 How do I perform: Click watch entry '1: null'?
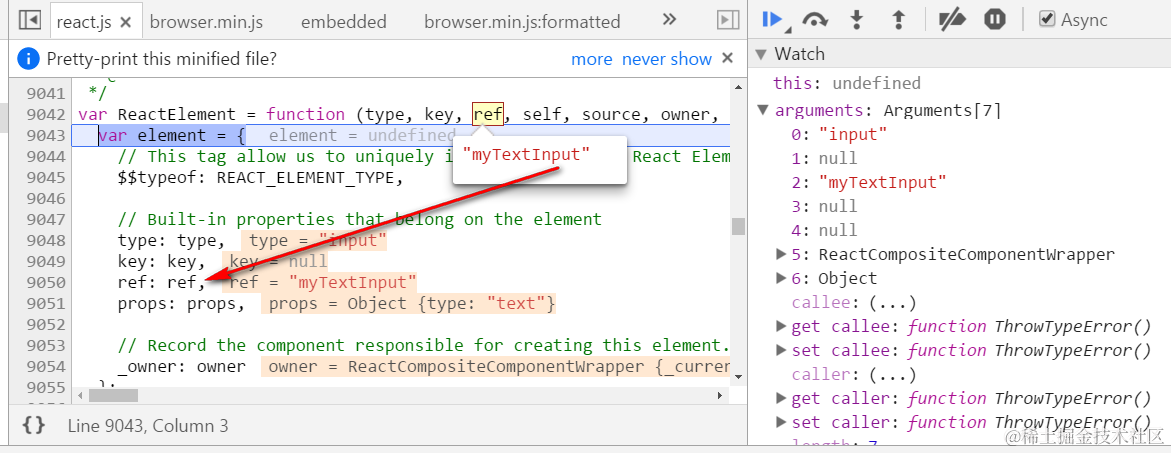point(824,158)
